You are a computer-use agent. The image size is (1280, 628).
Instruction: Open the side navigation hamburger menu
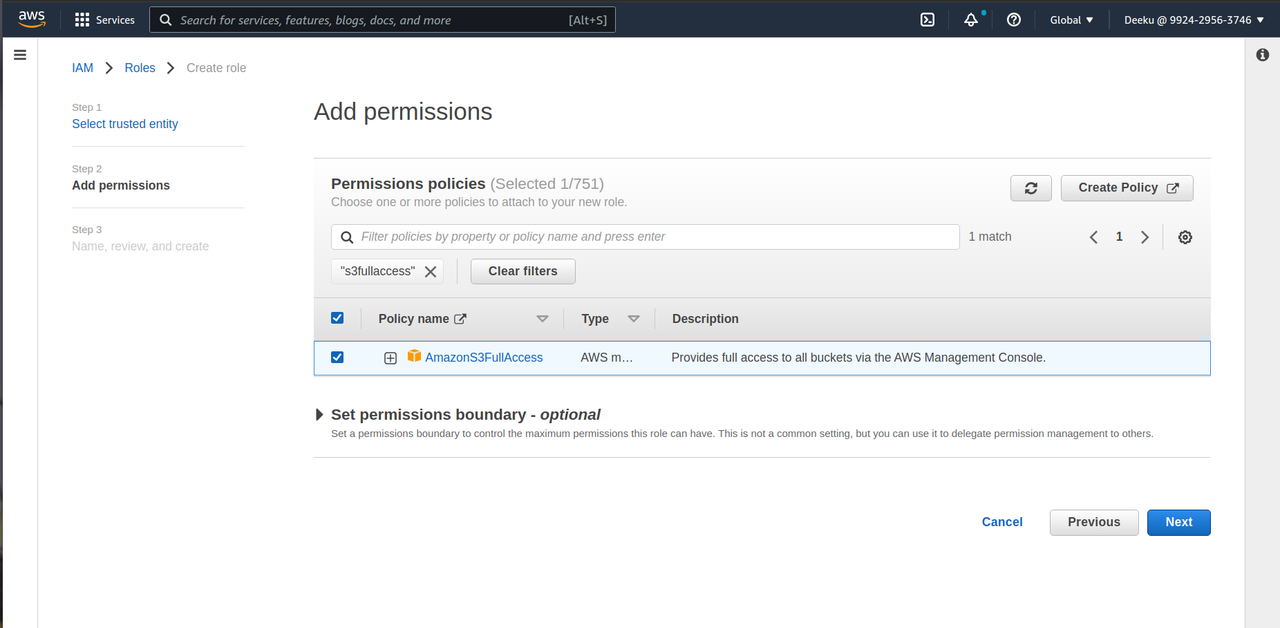point(19,56)
